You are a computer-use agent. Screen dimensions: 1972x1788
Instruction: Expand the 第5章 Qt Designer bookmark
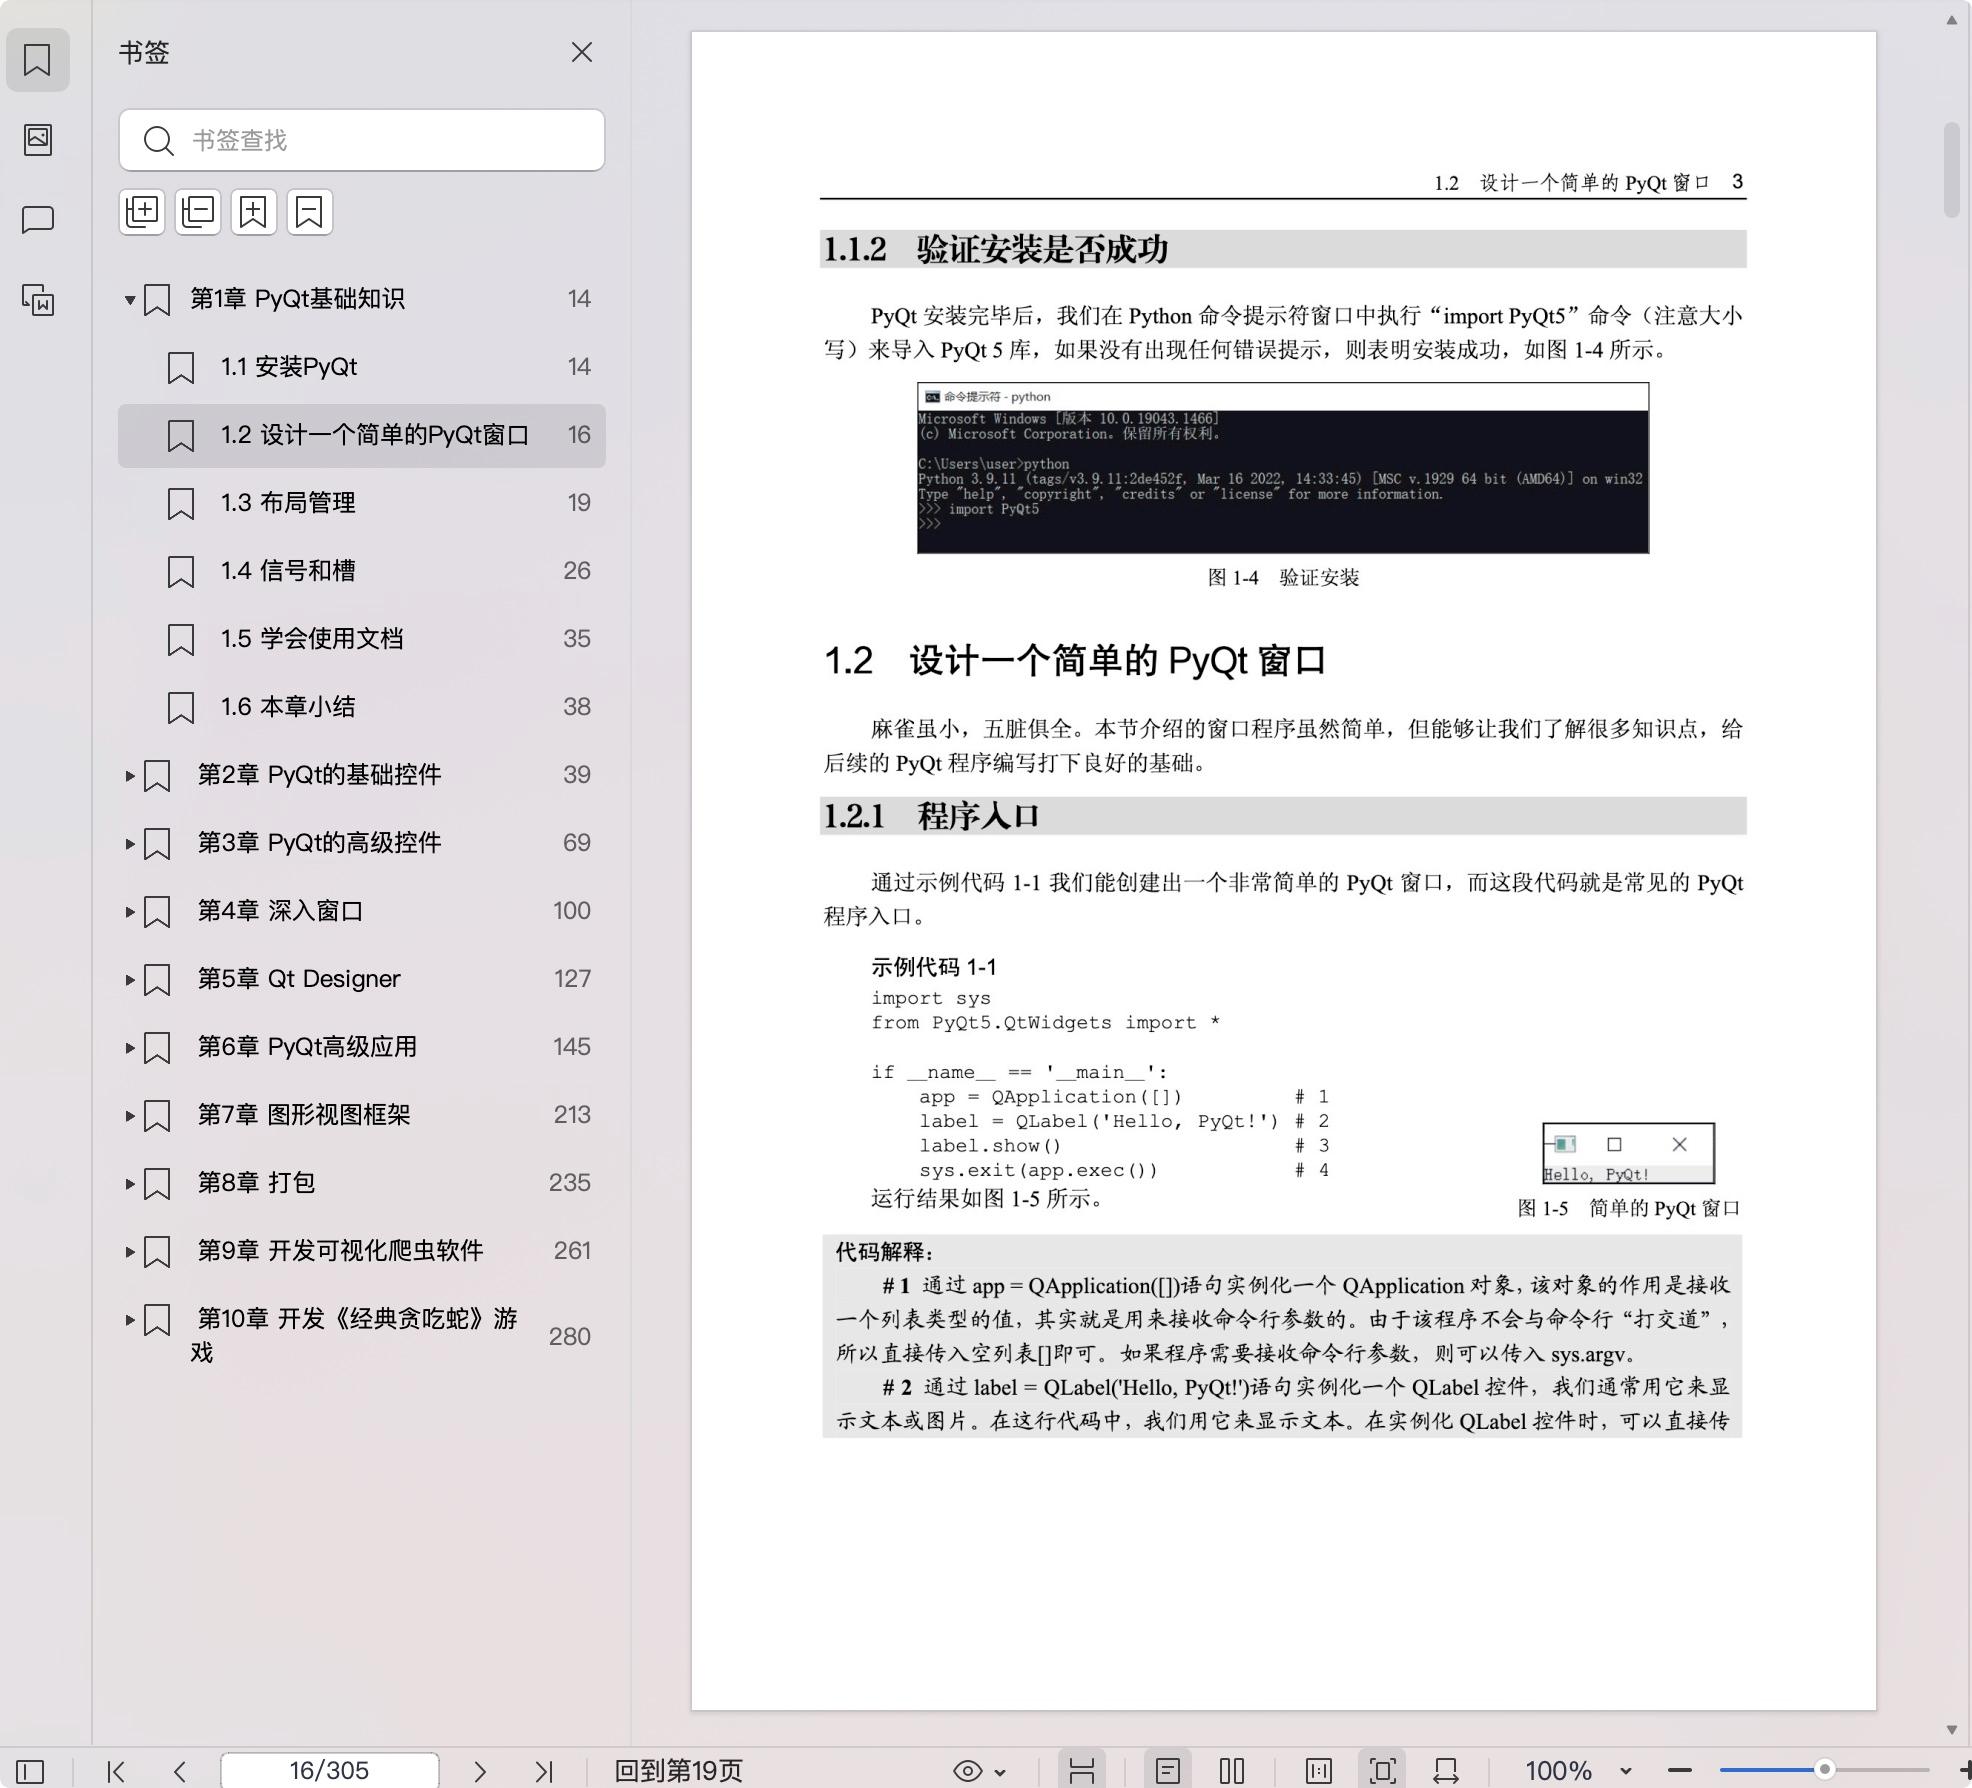pyautogui.click(x=130, y=979)
